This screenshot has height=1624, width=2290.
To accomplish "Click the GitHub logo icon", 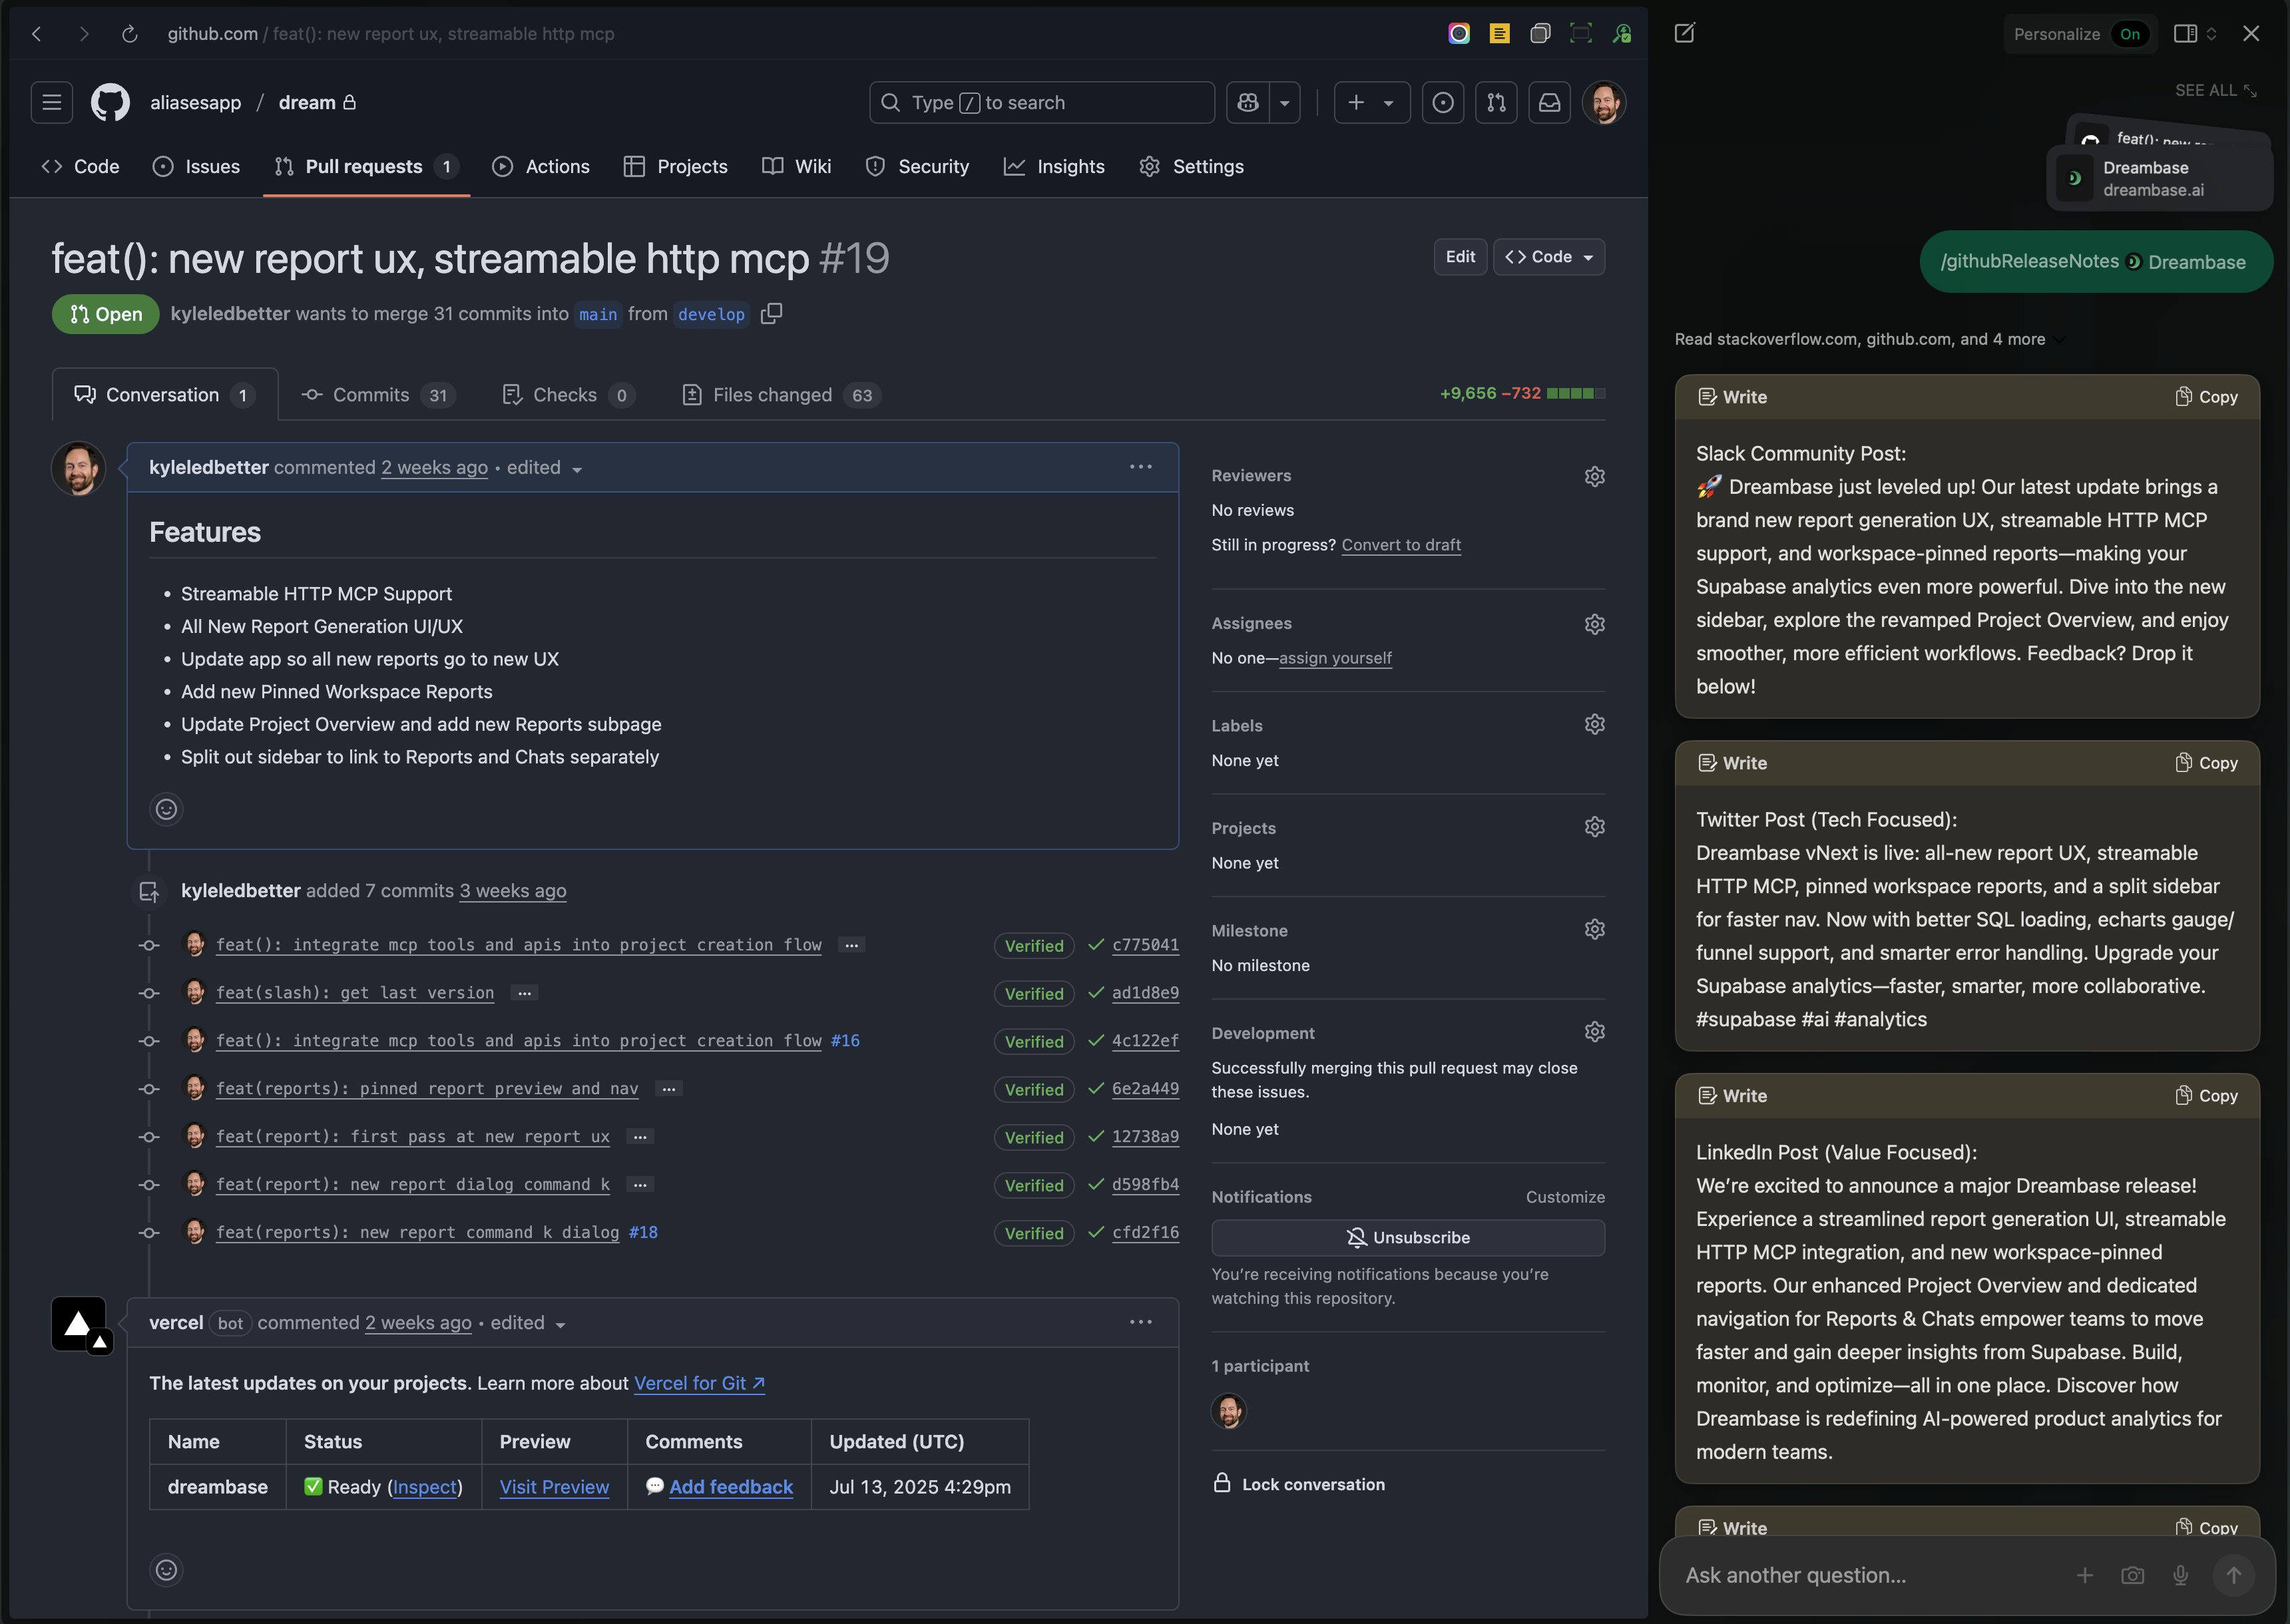I will [x=110, y=102].
